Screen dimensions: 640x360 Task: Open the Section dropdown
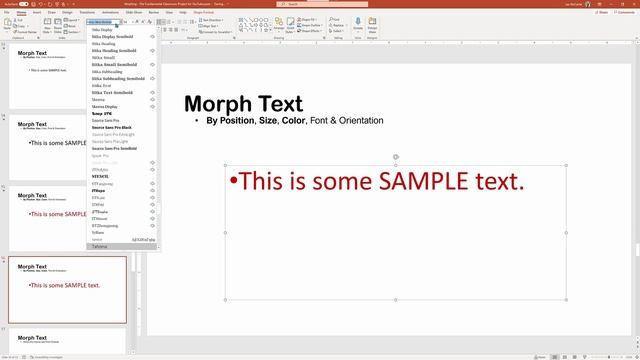tap(72, 32)
